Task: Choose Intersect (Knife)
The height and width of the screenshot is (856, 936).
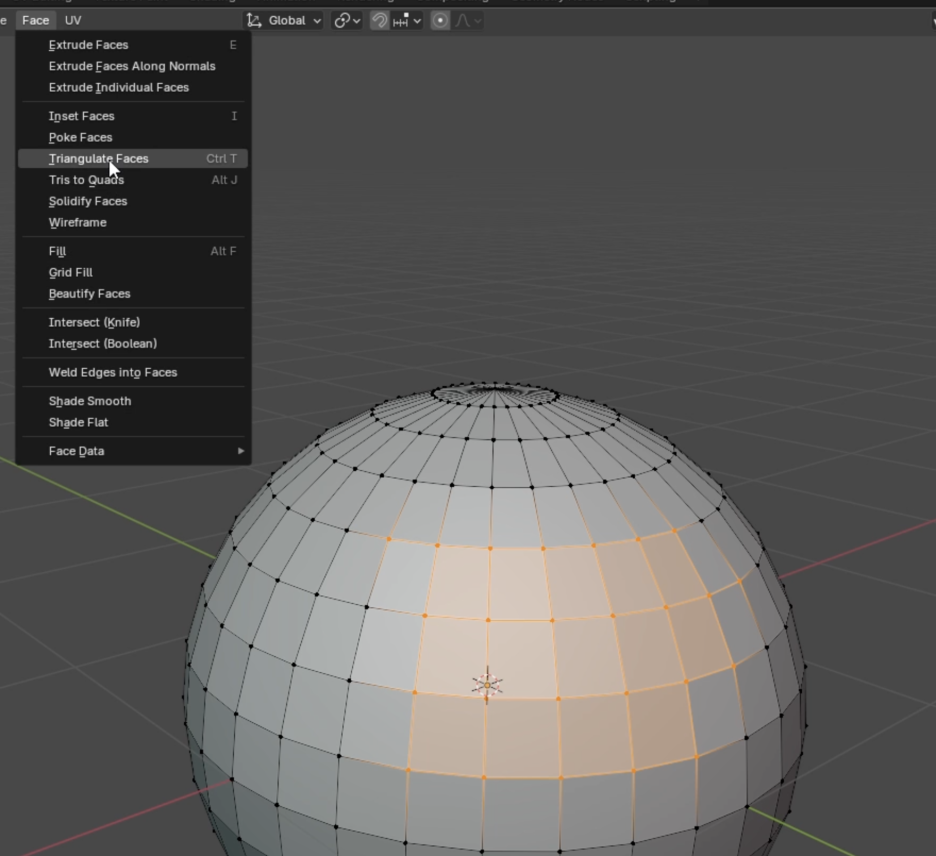Action: point(133,322)
